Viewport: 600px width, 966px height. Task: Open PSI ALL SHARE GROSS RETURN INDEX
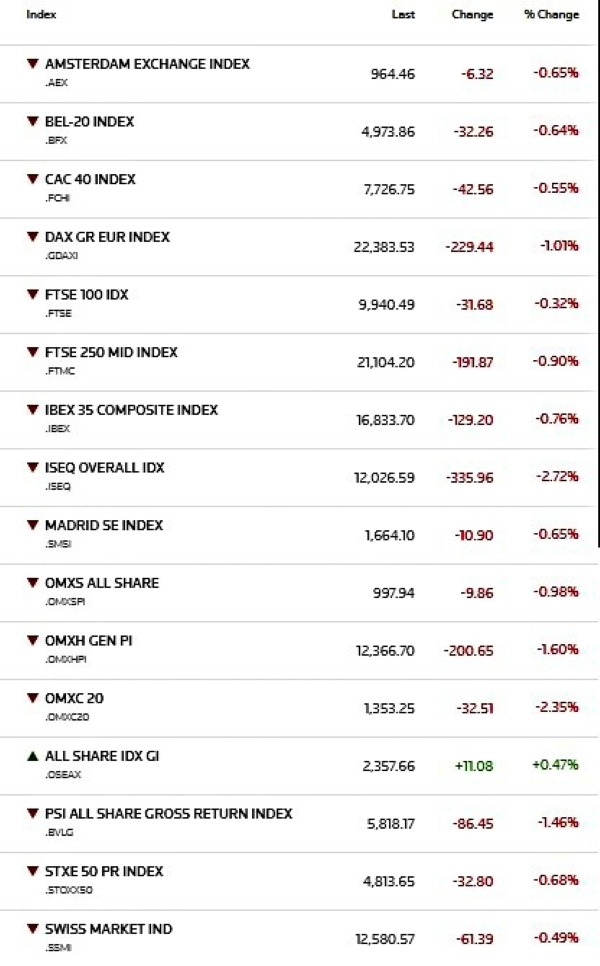click(169, 814)
